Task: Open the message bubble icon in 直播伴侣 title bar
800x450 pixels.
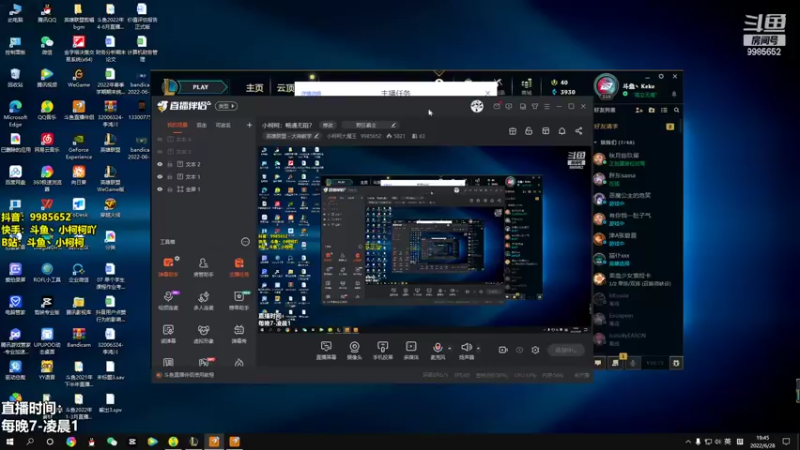Action: pos(509,106)
